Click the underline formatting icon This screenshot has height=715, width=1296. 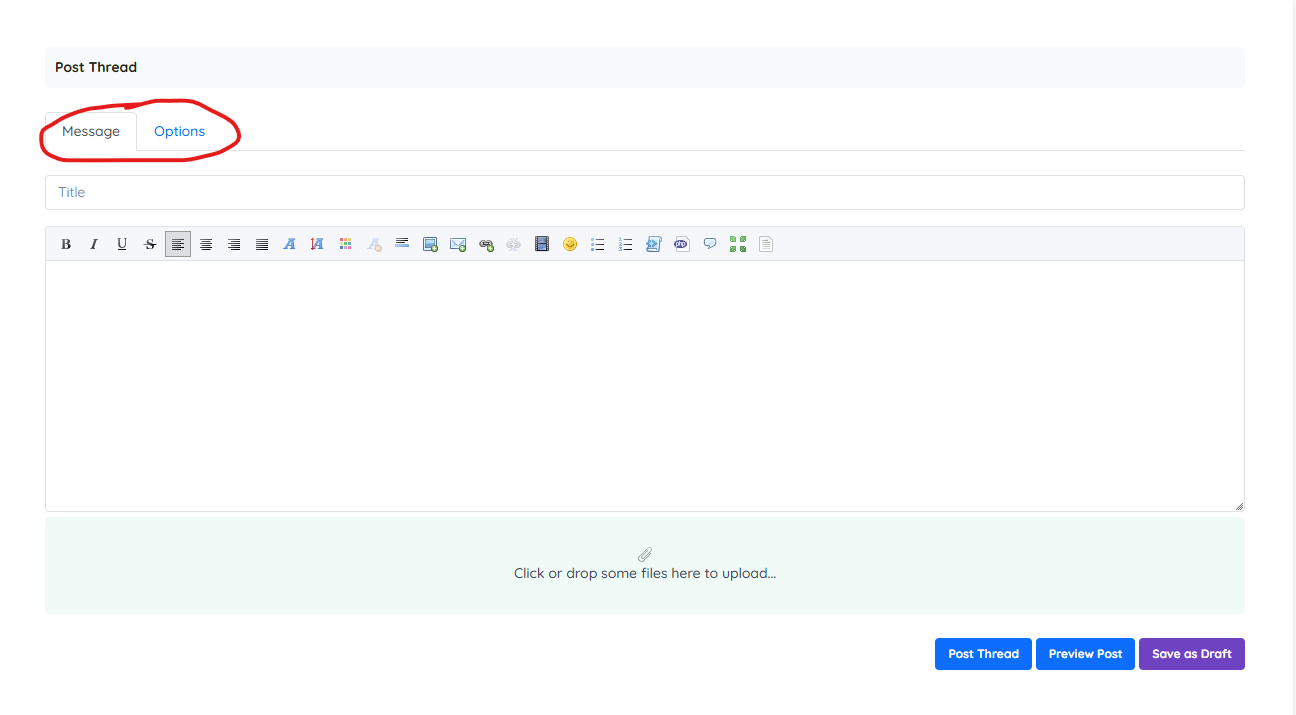click(122, 244)
